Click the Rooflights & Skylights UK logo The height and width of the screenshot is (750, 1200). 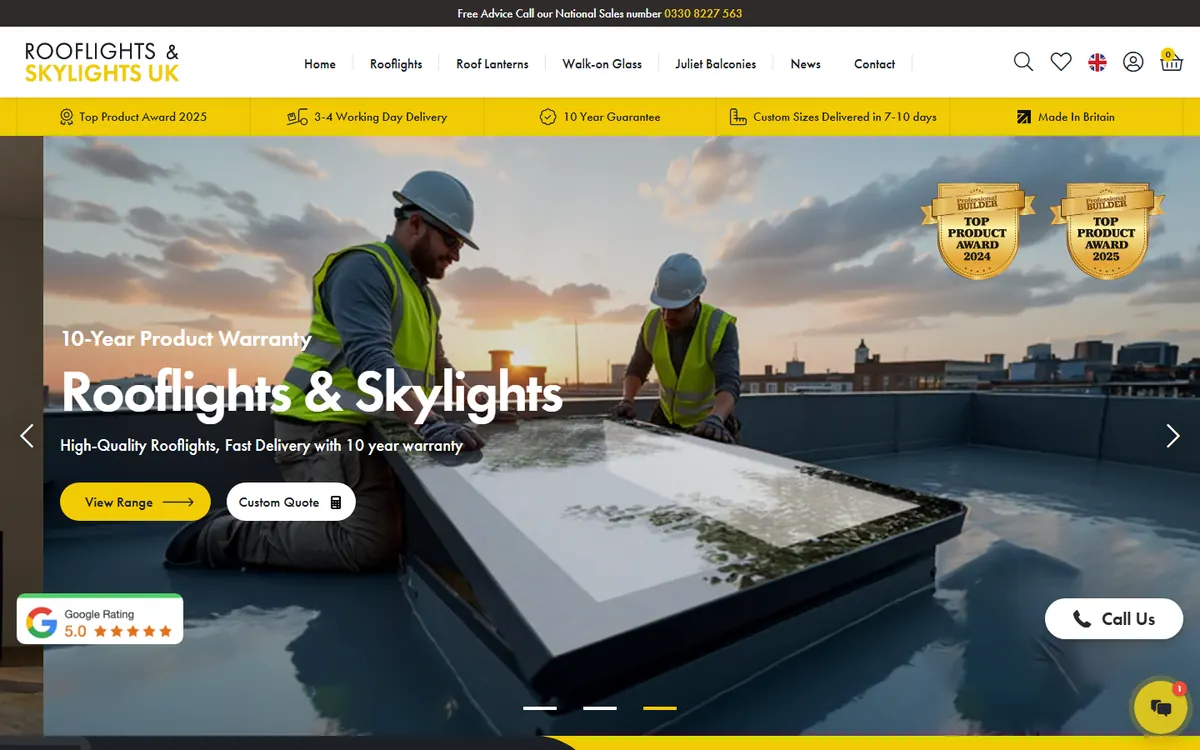tap(102, 62)
